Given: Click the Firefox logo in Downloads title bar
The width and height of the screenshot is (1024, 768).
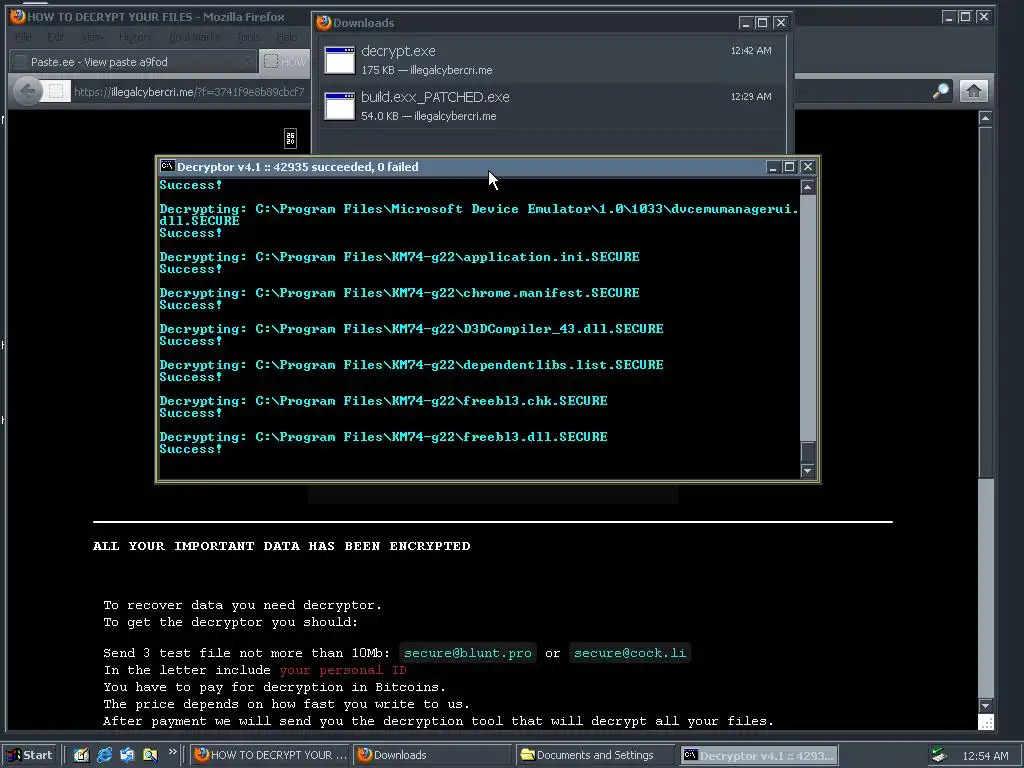Looking at the screenshot, I should point(323,23).
